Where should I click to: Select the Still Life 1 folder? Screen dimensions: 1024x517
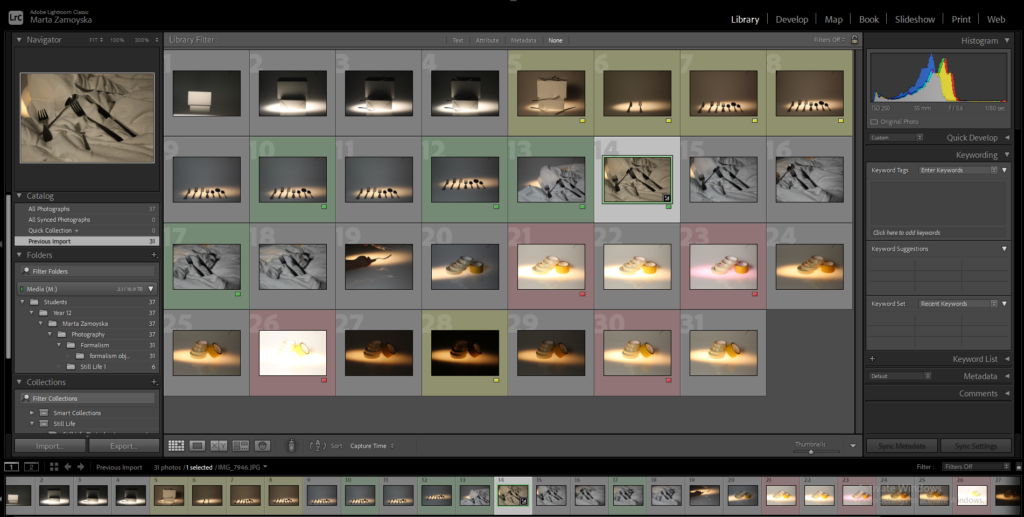[93, 366]
